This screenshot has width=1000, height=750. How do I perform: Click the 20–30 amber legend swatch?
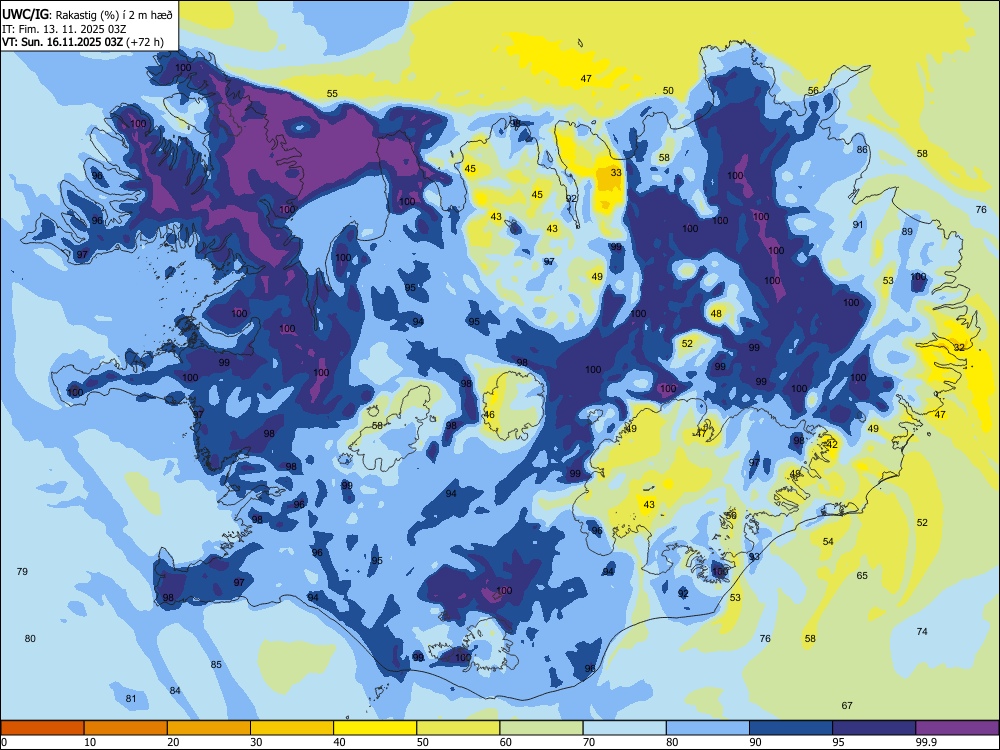(209, 728)
